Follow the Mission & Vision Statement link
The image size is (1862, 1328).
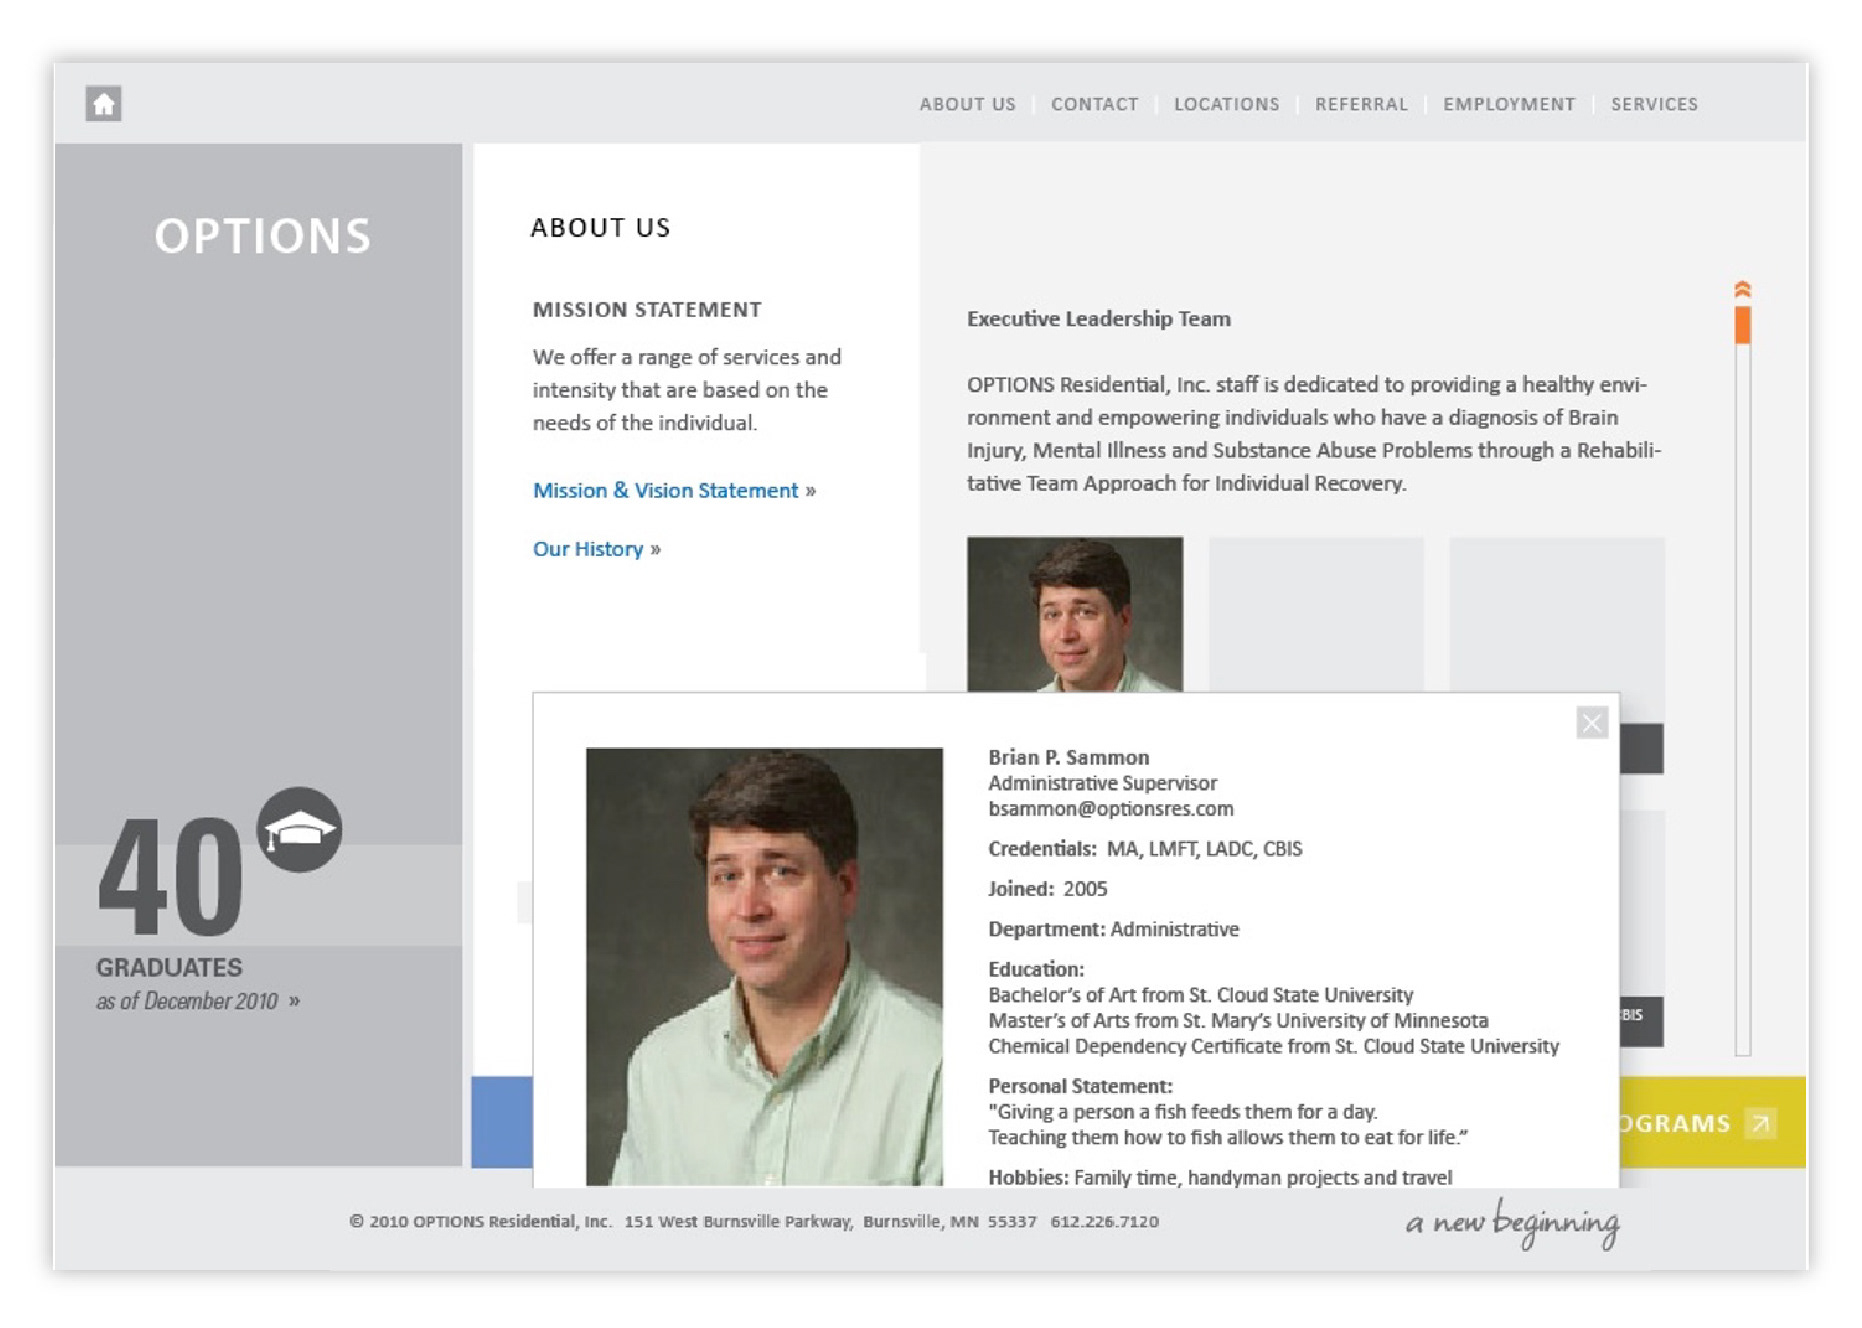(674, 490)
